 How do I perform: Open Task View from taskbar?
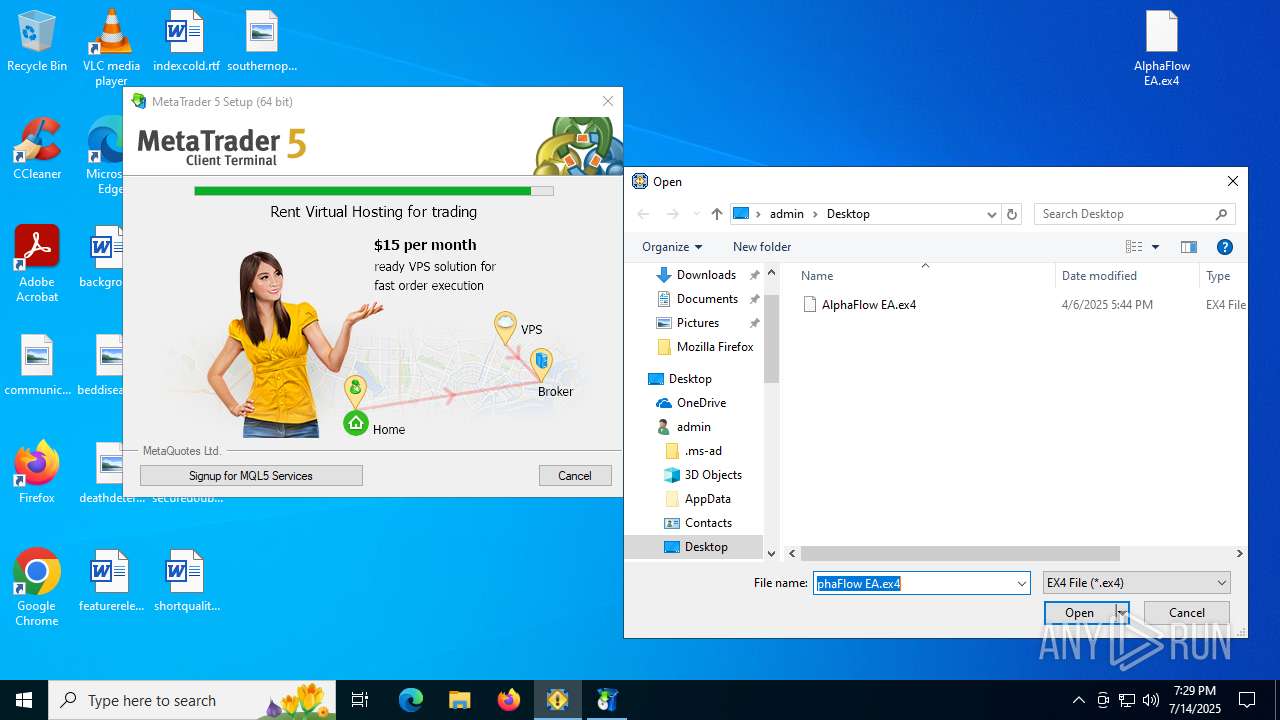360,700
